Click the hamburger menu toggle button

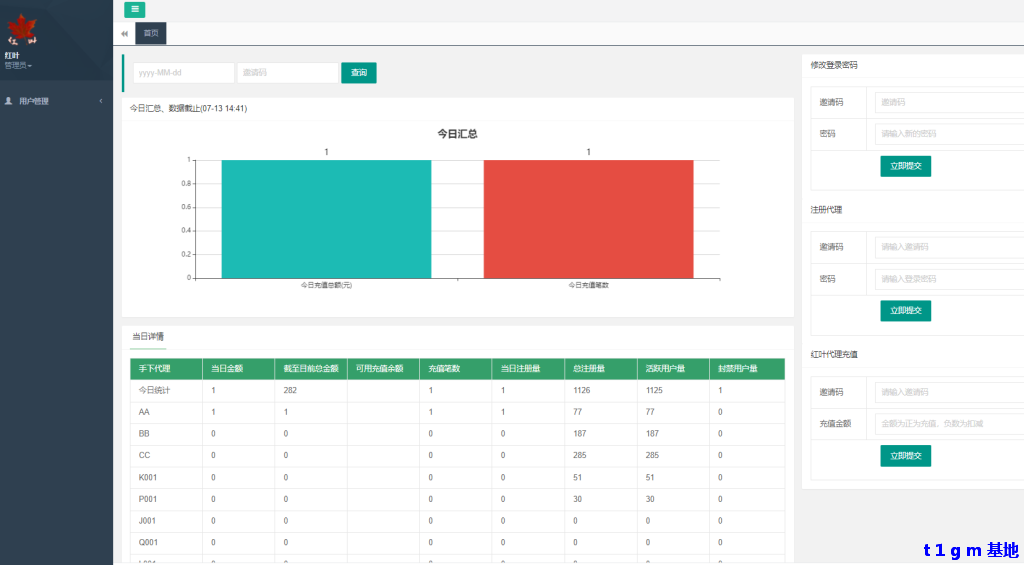click(134, 9)
